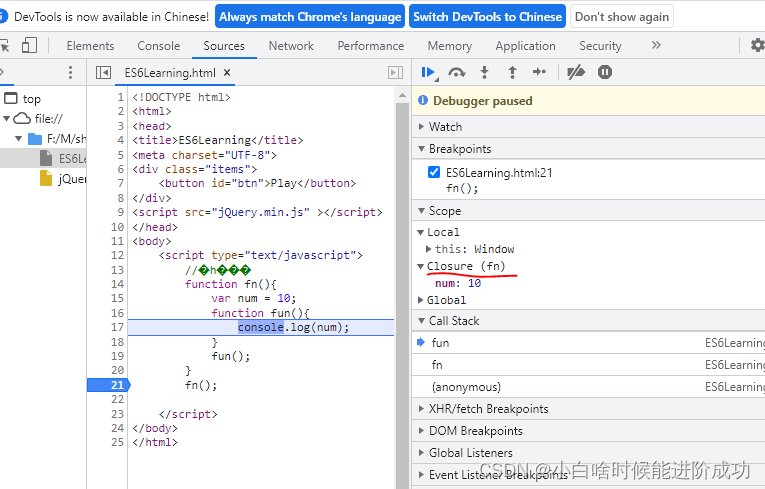Image resolution: width=765 pixels, height=489 pixels.
Task: Collapse the Closure (fn) scope
Action: click(x=421, y=266)
